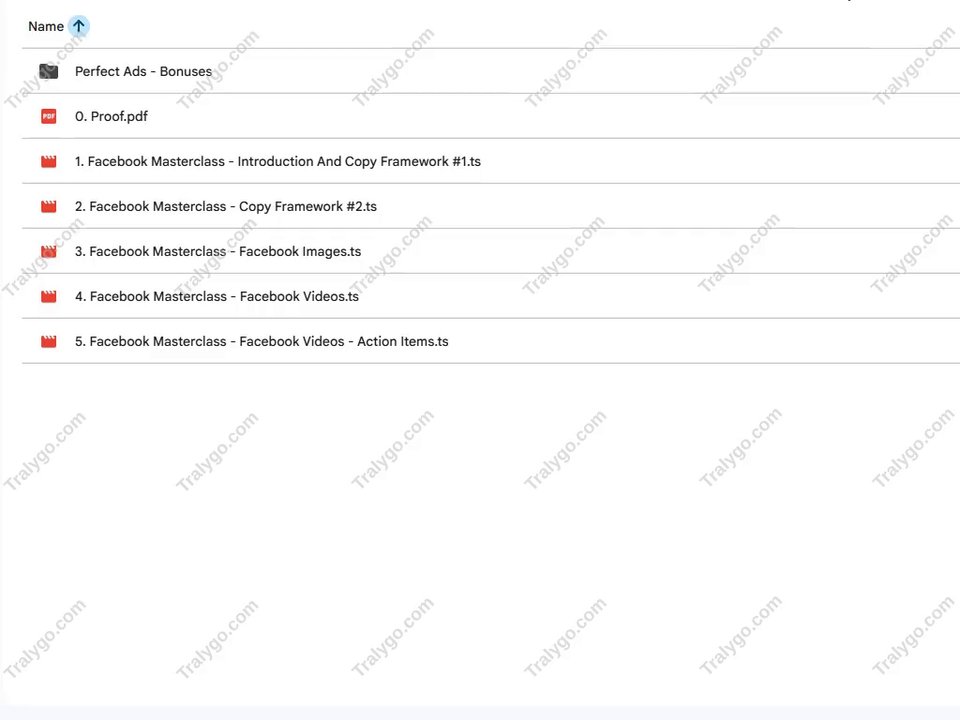Click video icon beside Action Items.ts file
The width and height of the screenshot is (960, 720).
48,342
